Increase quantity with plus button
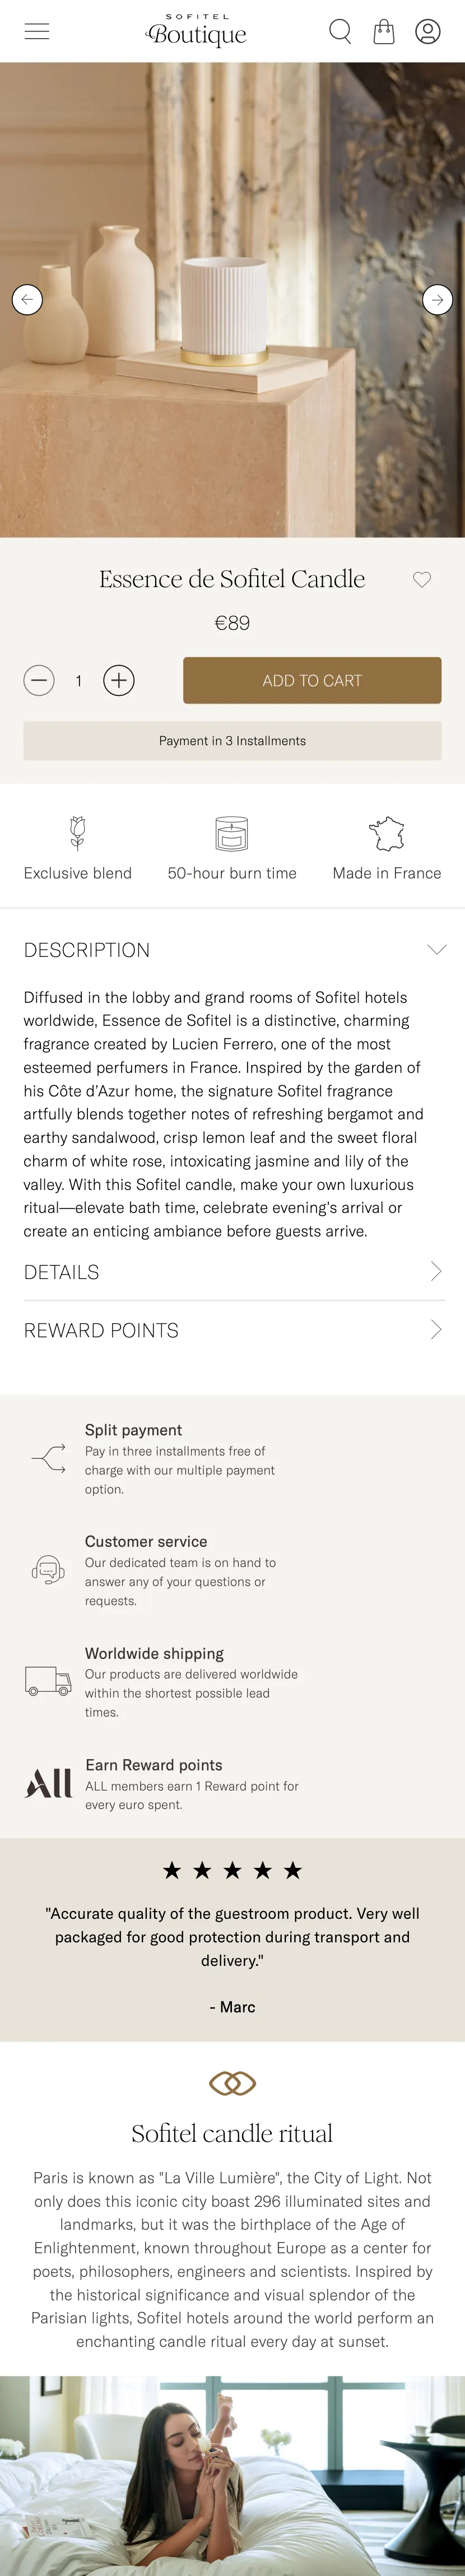 tap(119, 681)
